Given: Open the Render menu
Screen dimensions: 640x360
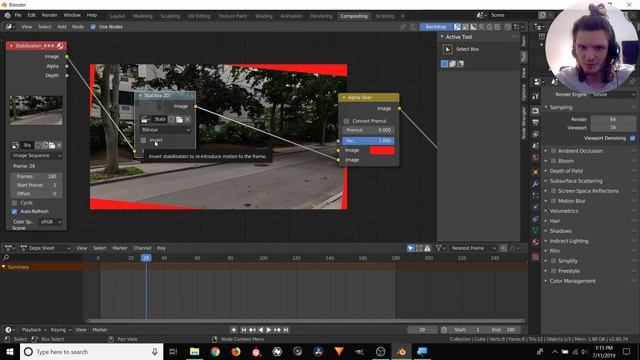Looking at the screenshot, I should click(49, 15).
